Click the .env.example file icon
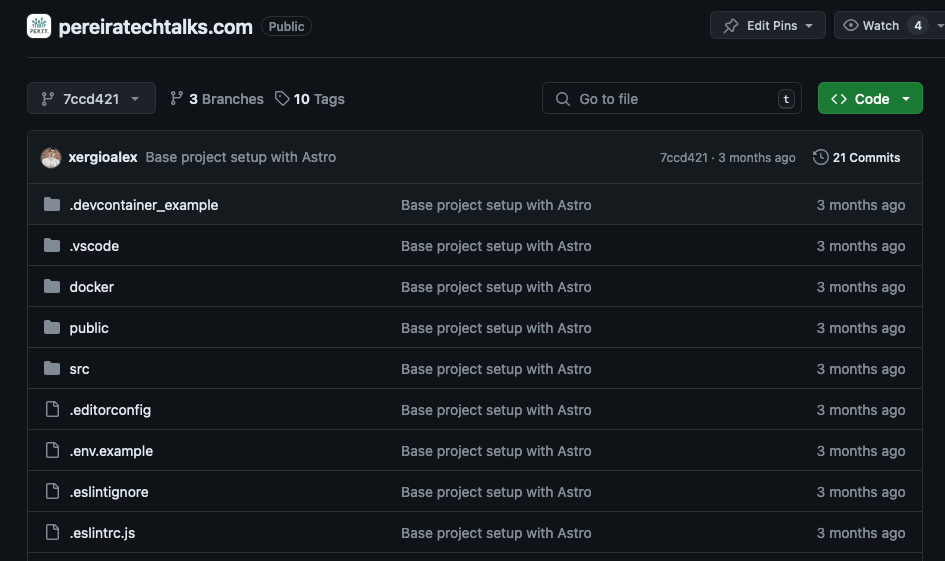The image size is (945, 561). (52, 451)
